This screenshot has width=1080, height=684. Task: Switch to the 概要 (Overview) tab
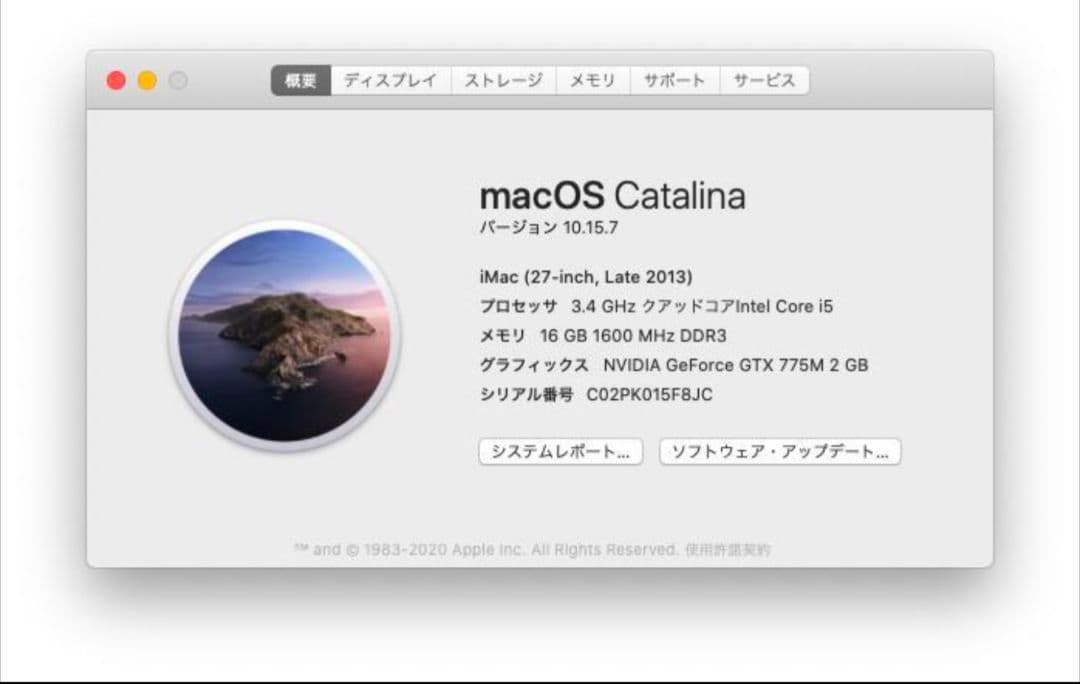click(x=302, y=81)
